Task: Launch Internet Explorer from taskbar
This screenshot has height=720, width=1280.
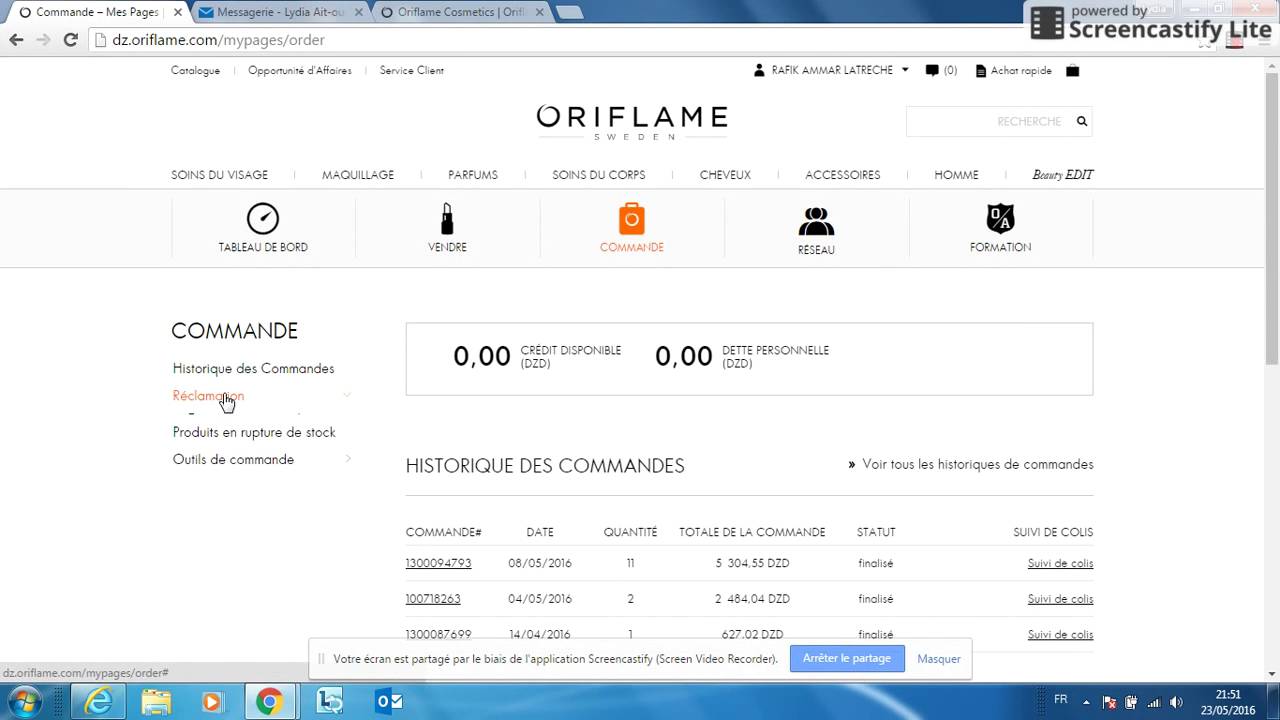Action: (x=98, y=702)
